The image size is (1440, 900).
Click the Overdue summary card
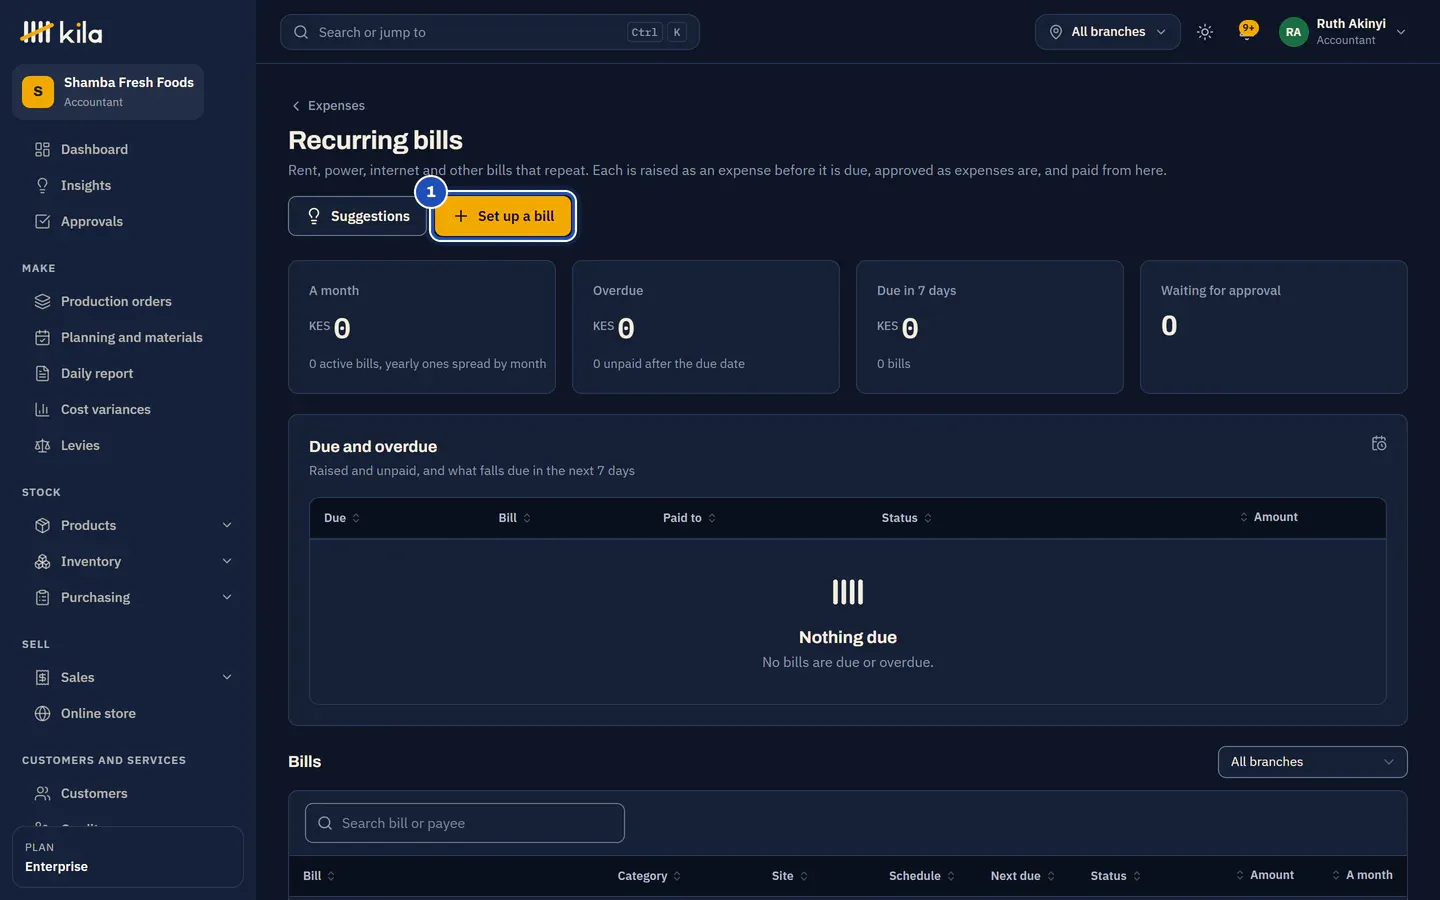pos(706,327)
